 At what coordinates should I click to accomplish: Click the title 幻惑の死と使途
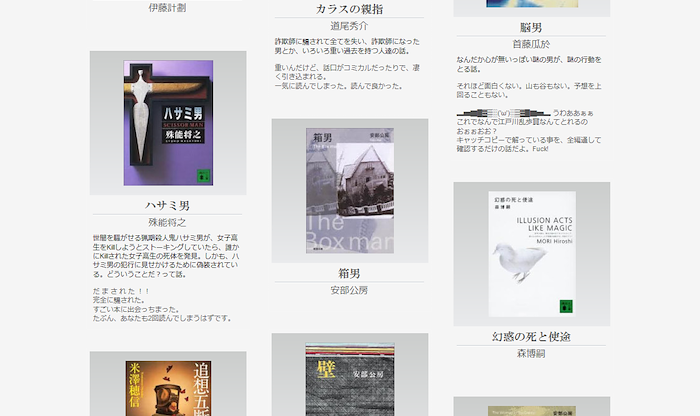click(x=531, y=337)
